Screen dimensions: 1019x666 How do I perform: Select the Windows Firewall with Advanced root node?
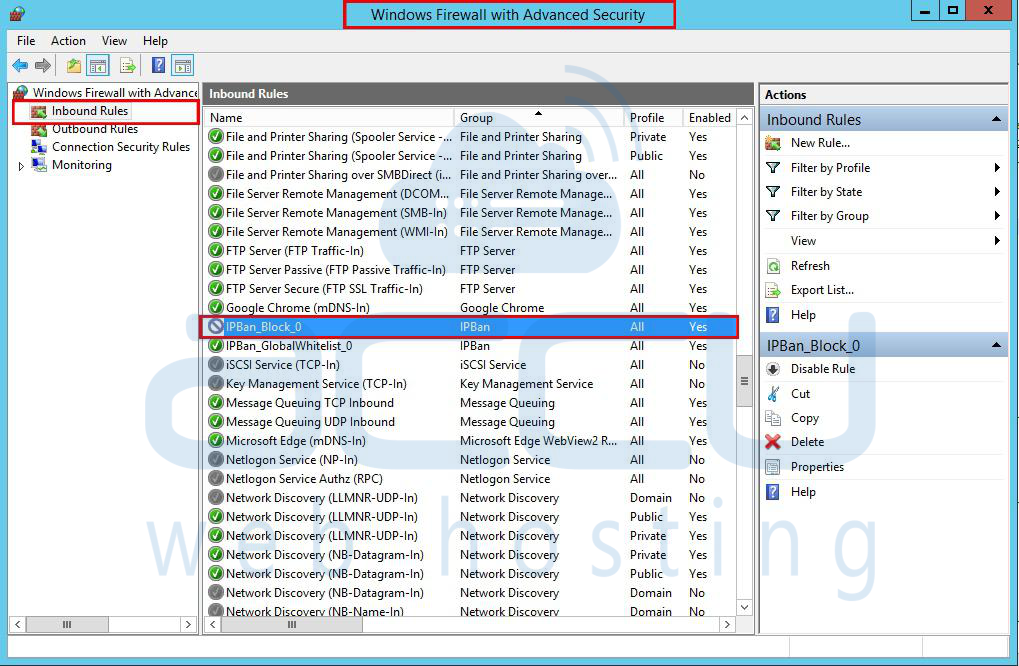pyautogui.click(x=115, y=93)
